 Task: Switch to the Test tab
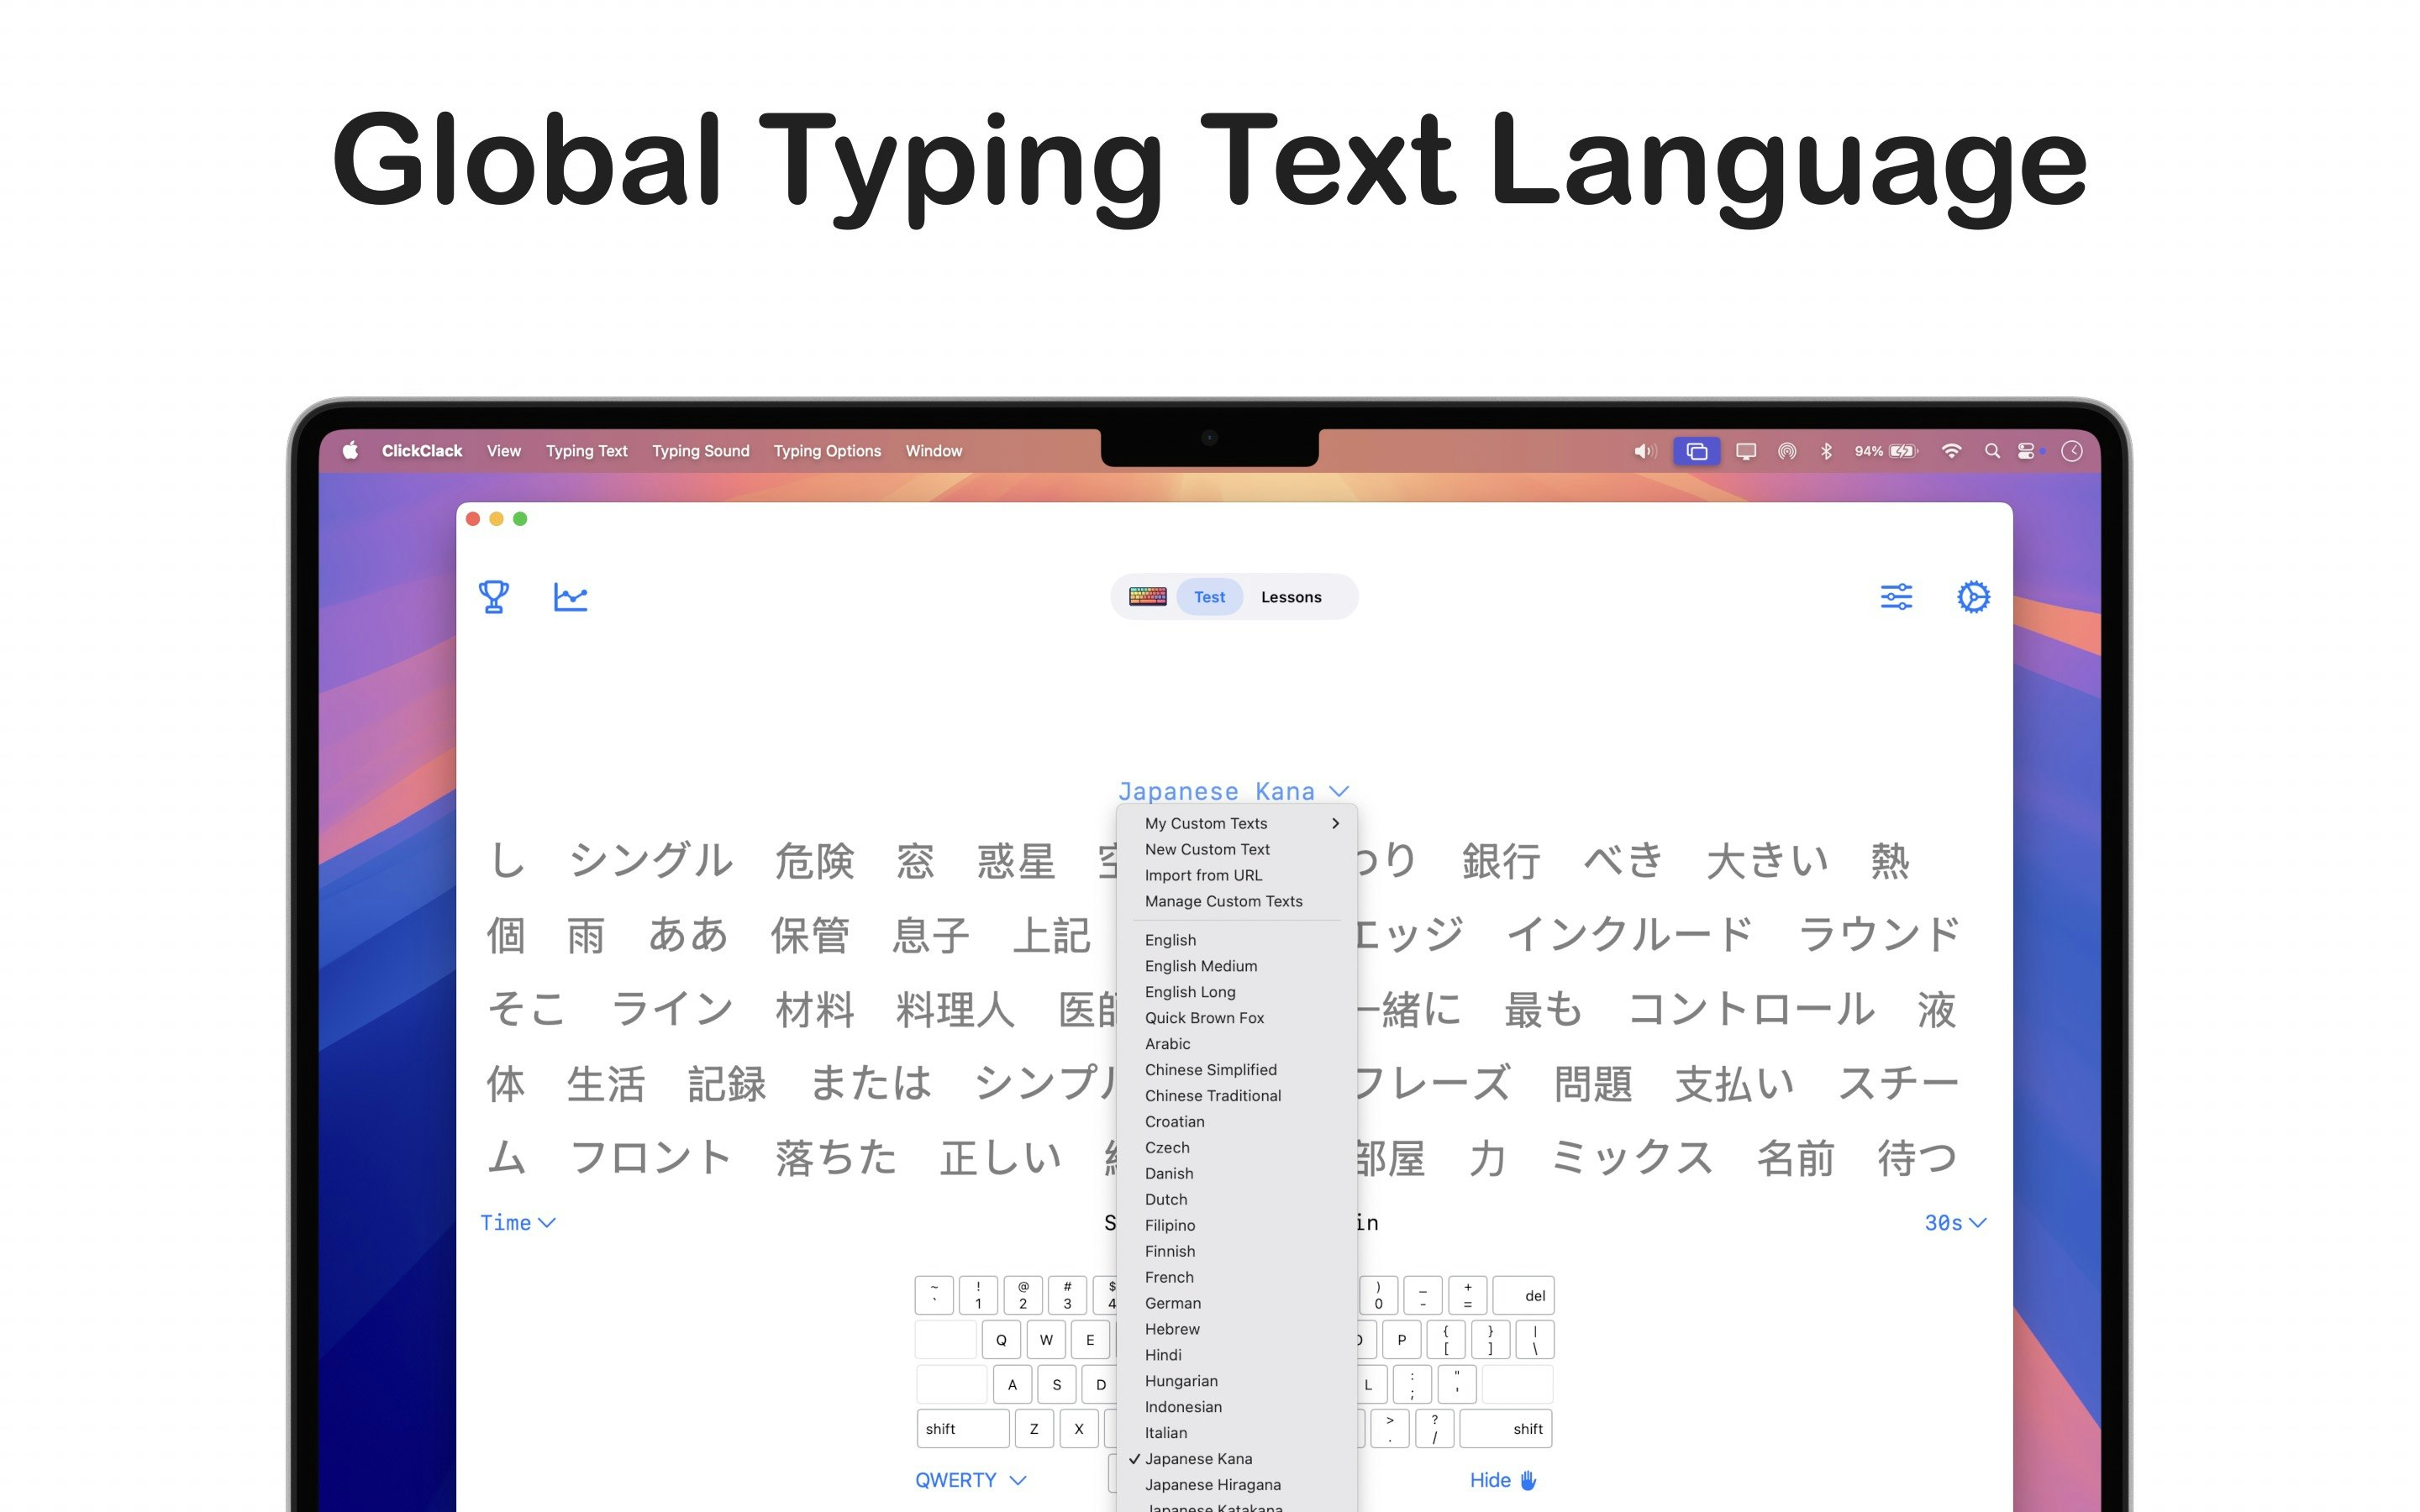[x=1209, y=597]
